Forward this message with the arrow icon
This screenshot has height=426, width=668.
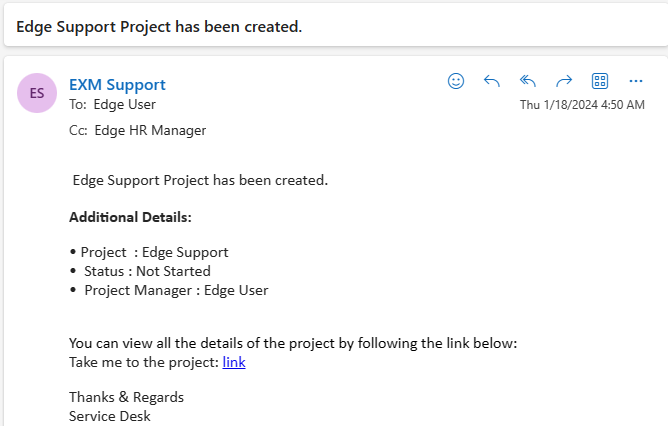tap(564, 81)
